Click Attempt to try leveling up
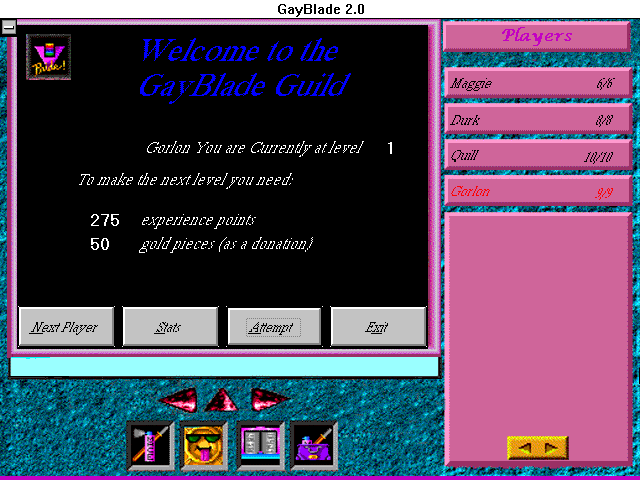 [274, 327]
